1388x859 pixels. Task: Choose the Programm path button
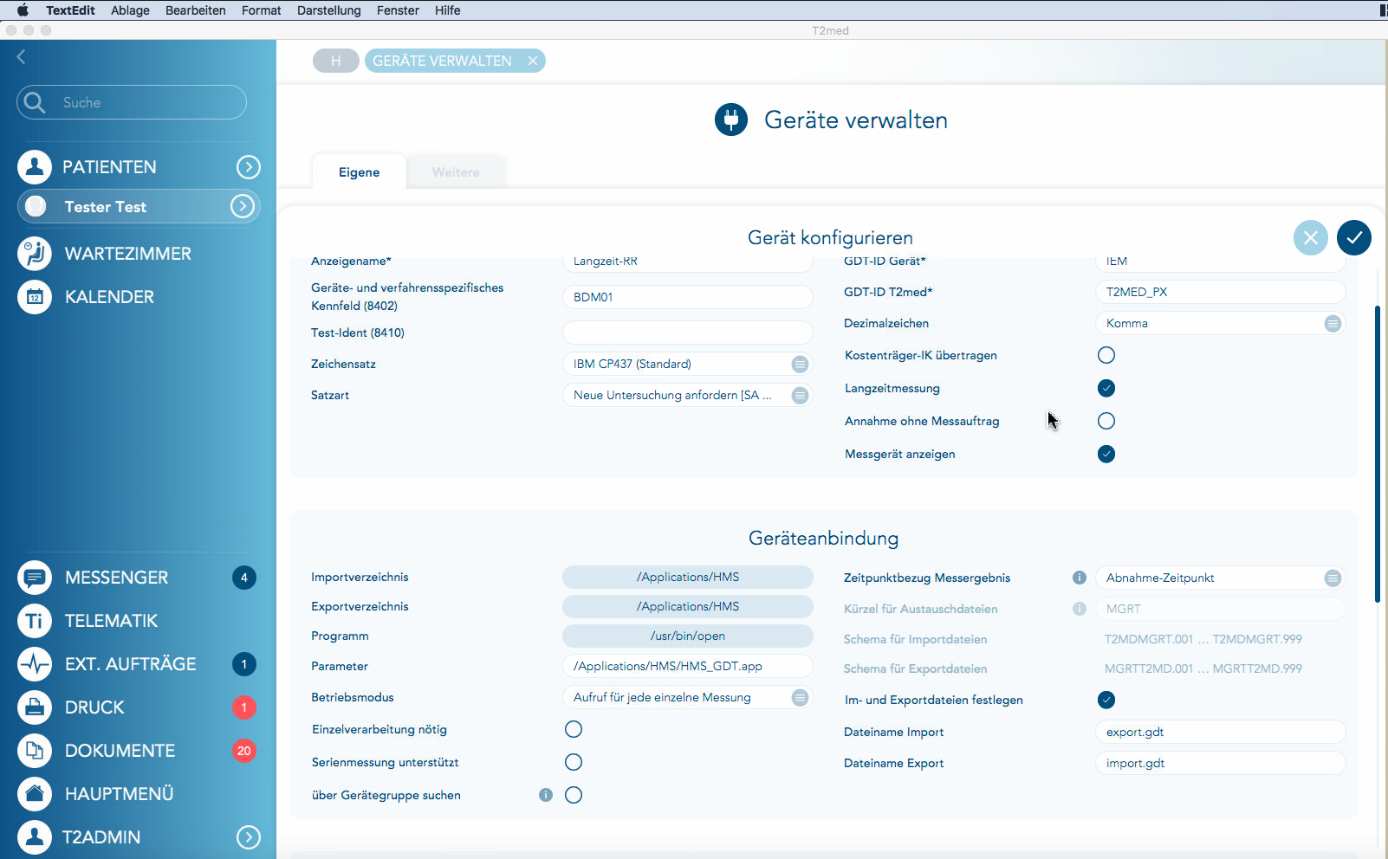pos(688,636)
